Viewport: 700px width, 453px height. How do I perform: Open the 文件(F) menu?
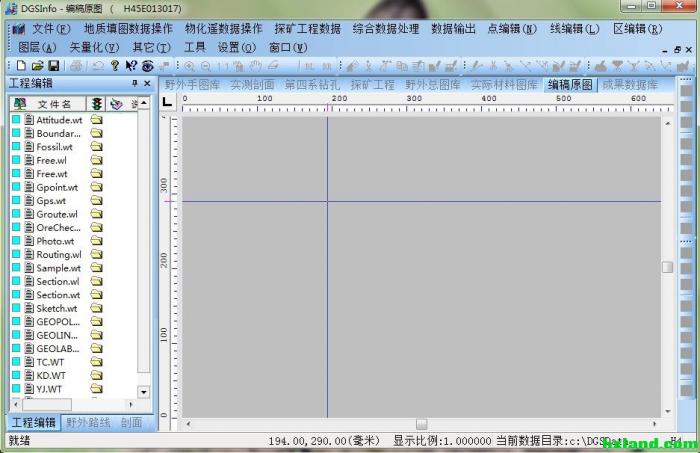(51, 29)
